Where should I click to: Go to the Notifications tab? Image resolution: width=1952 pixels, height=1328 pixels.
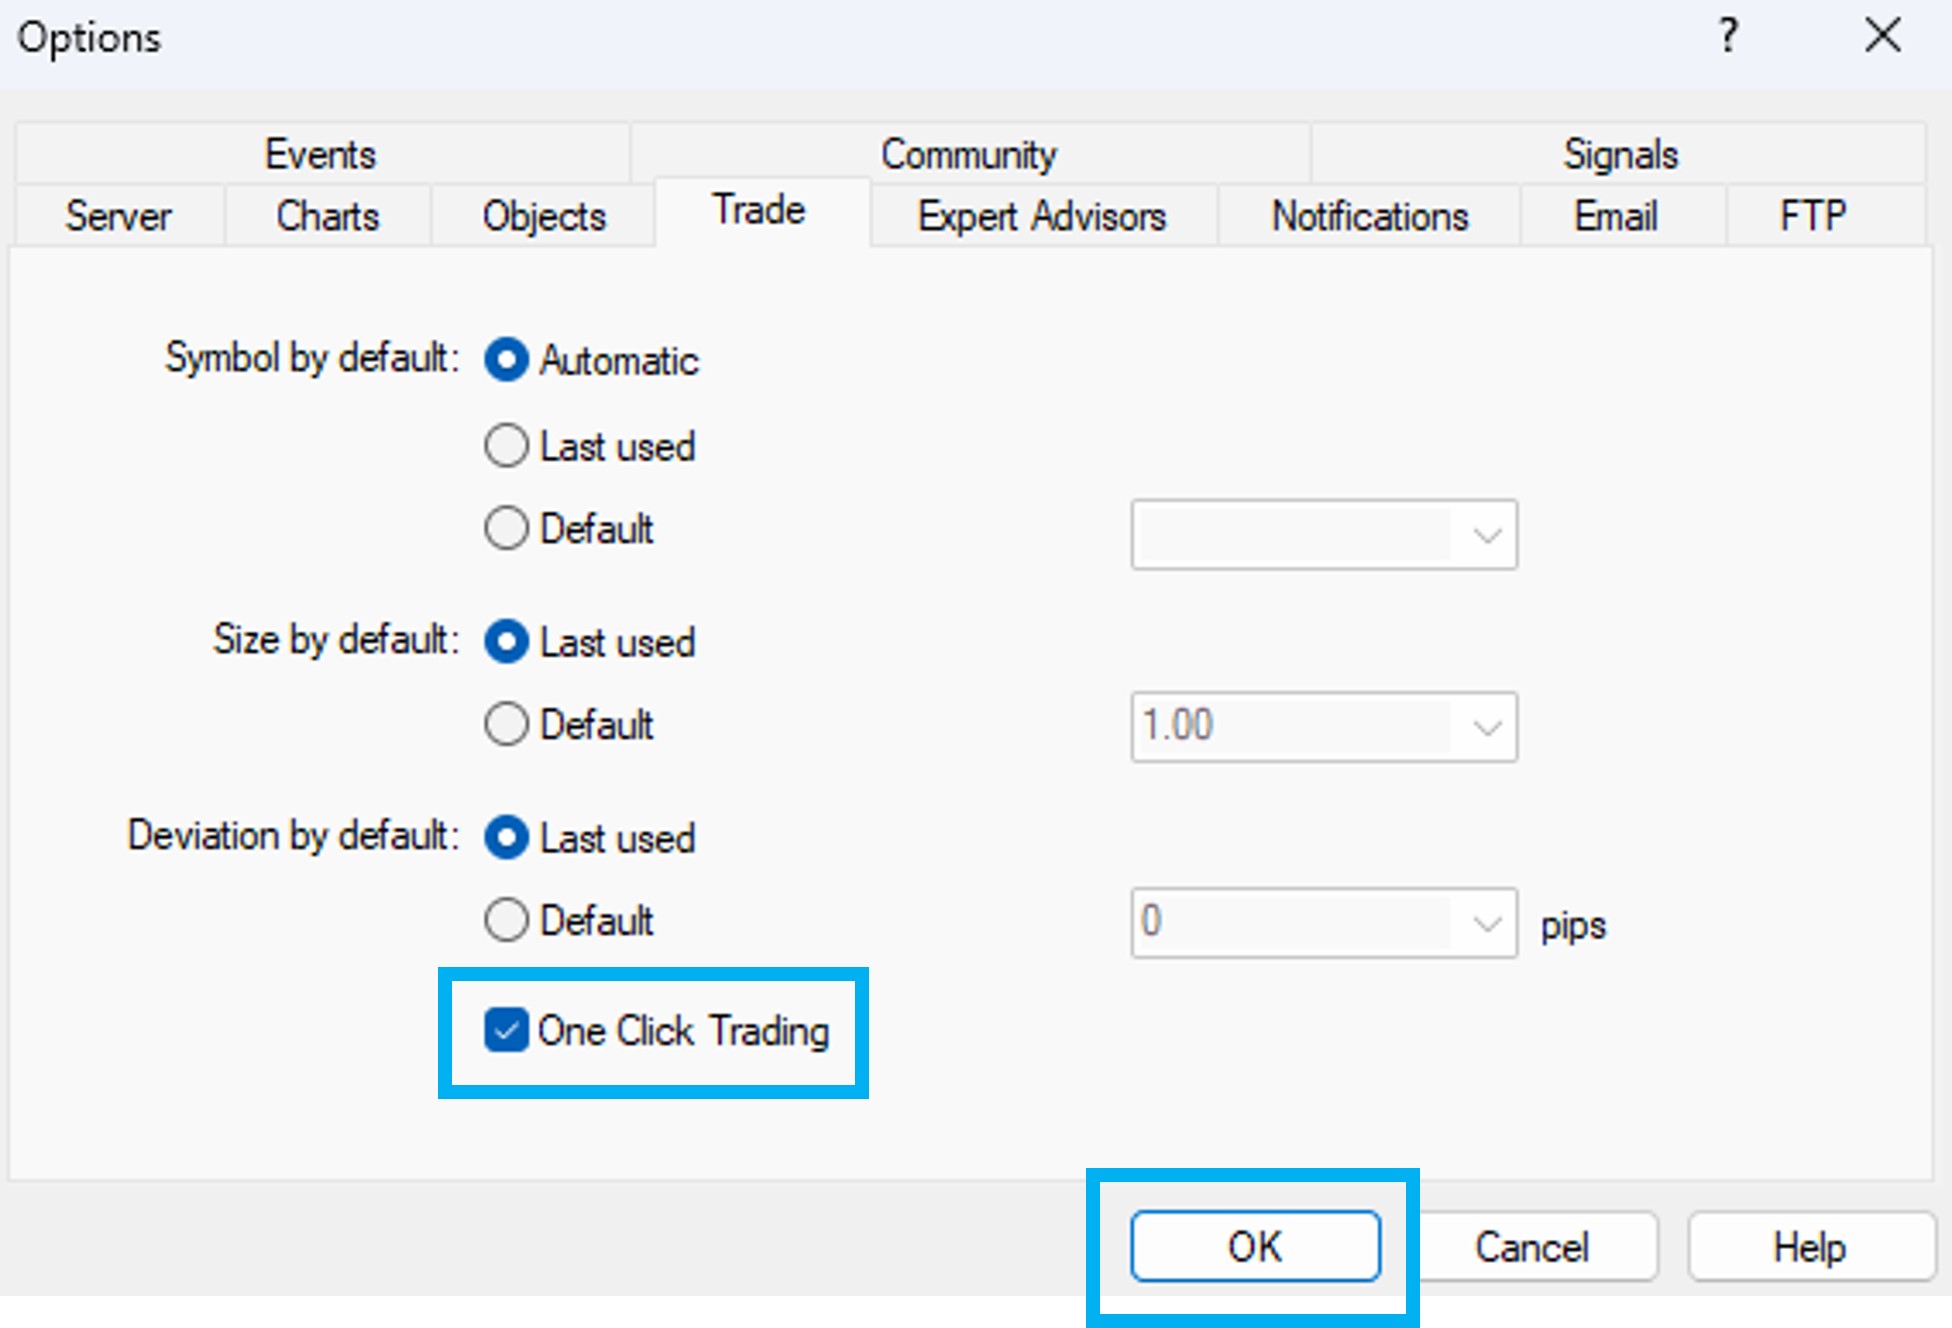point(1369,216)
